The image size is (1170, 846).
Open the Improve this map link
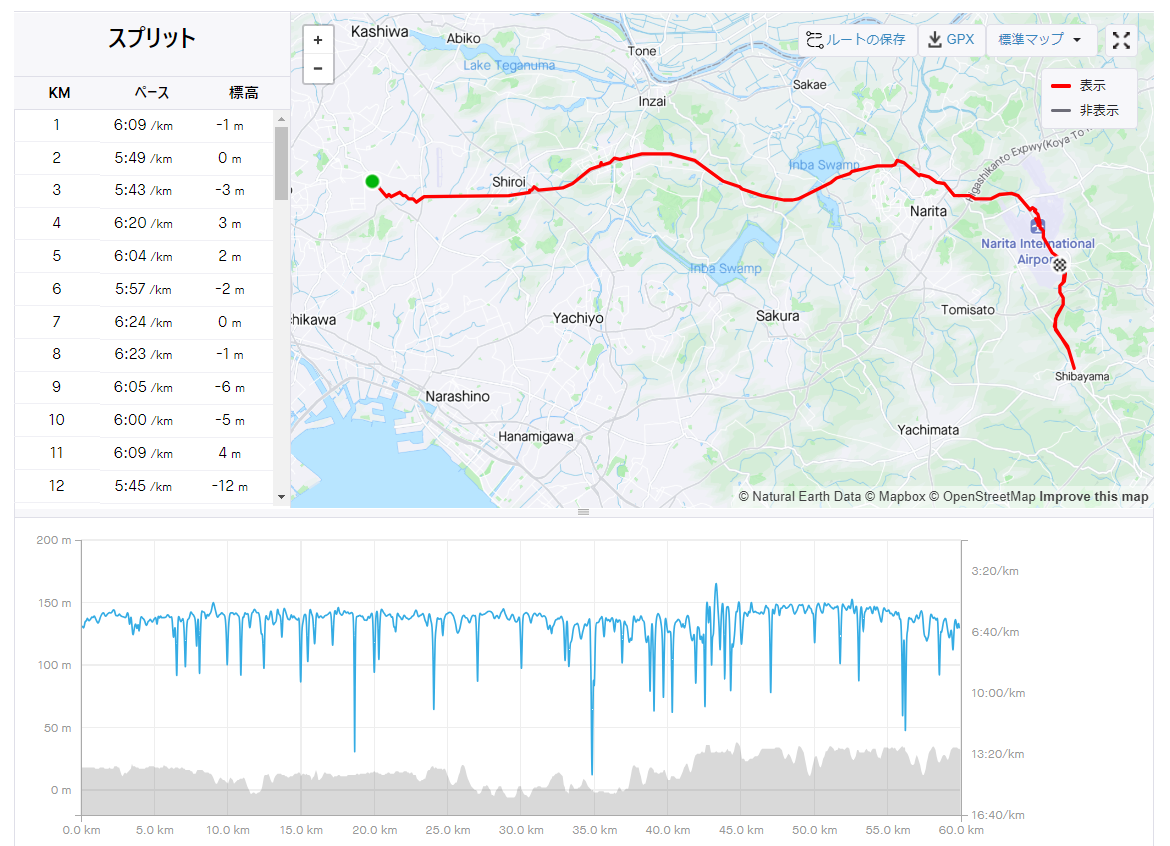coord(1093,497)
